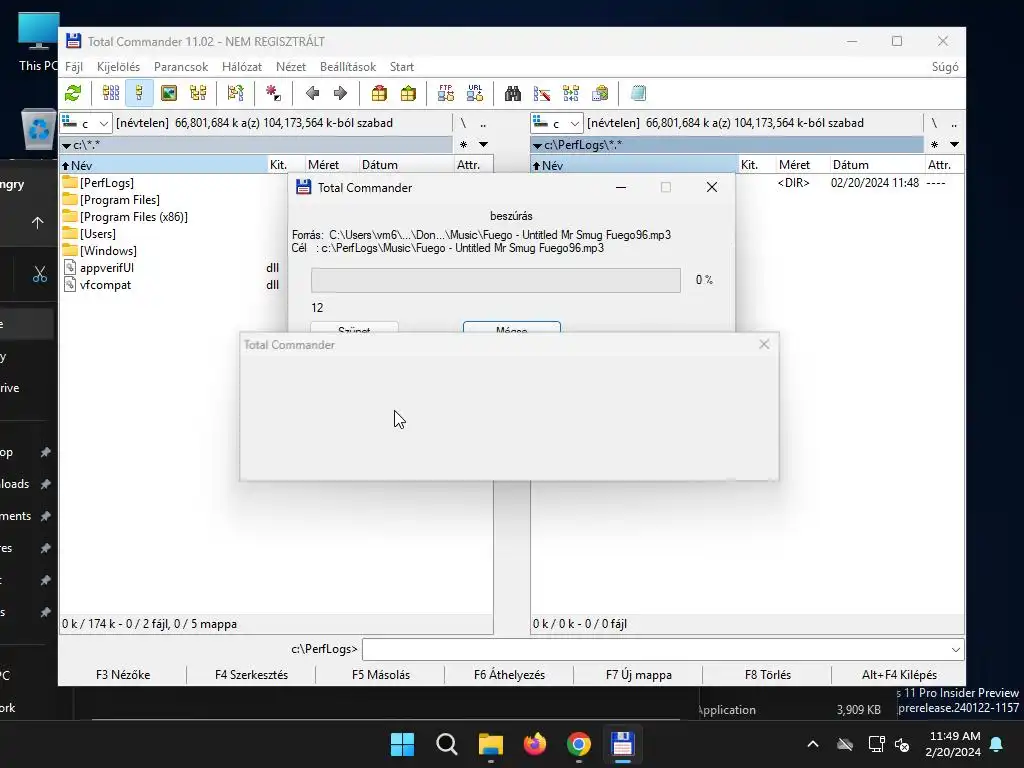Viewport: 1024px width, 768px height.
Task: Select the [PerfLogs] folder
Action: click(99, 183)
